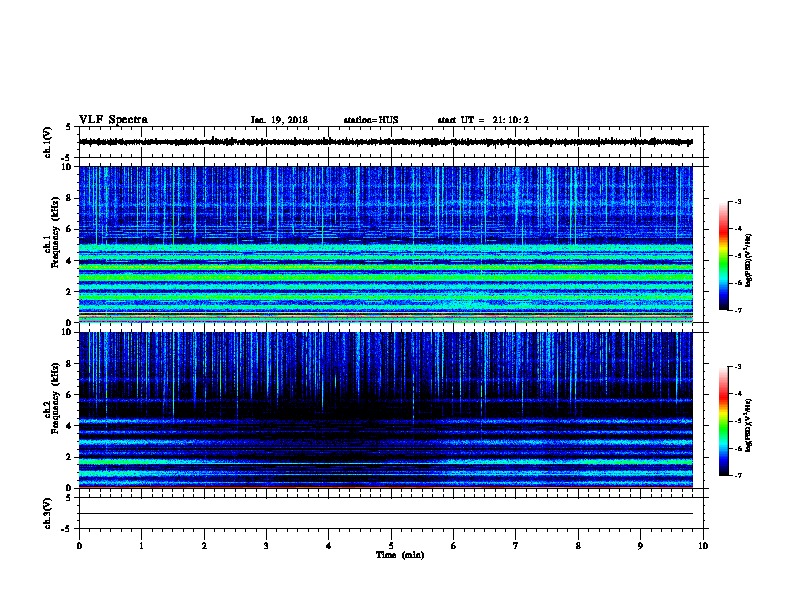The image size is (792, 612).
Task: Click the ch.1 "Frequency (kHz)" axis label
Action: [x=55, y=232]
